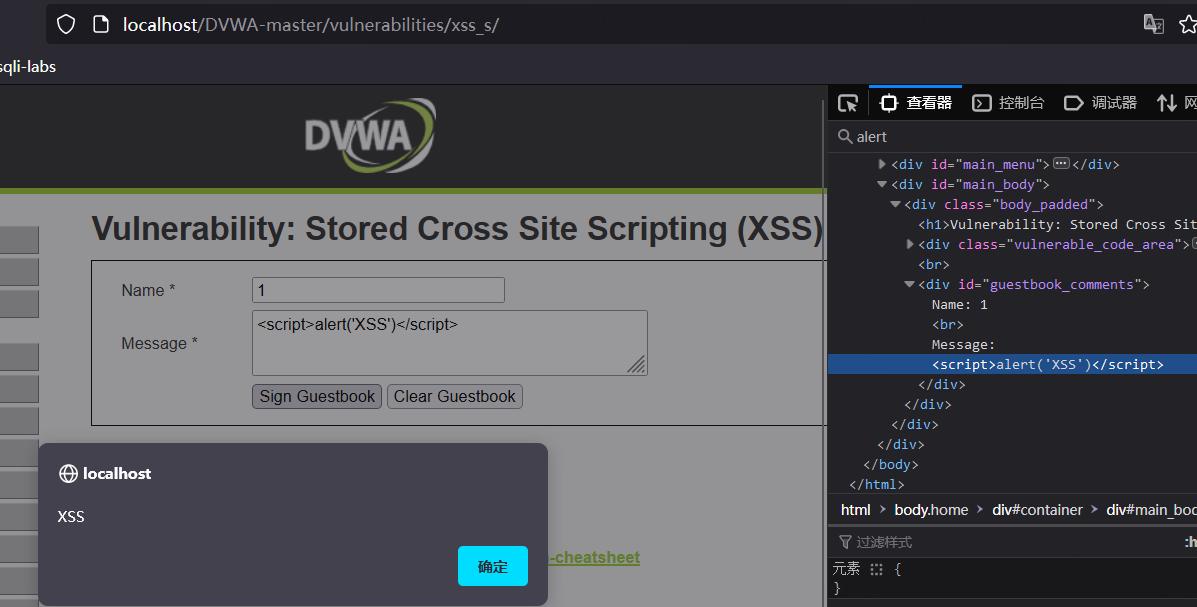Screen dimensions: 1197x607
Task: Select the 查看器 inspector tab
Action: click(x=916, y=103)
